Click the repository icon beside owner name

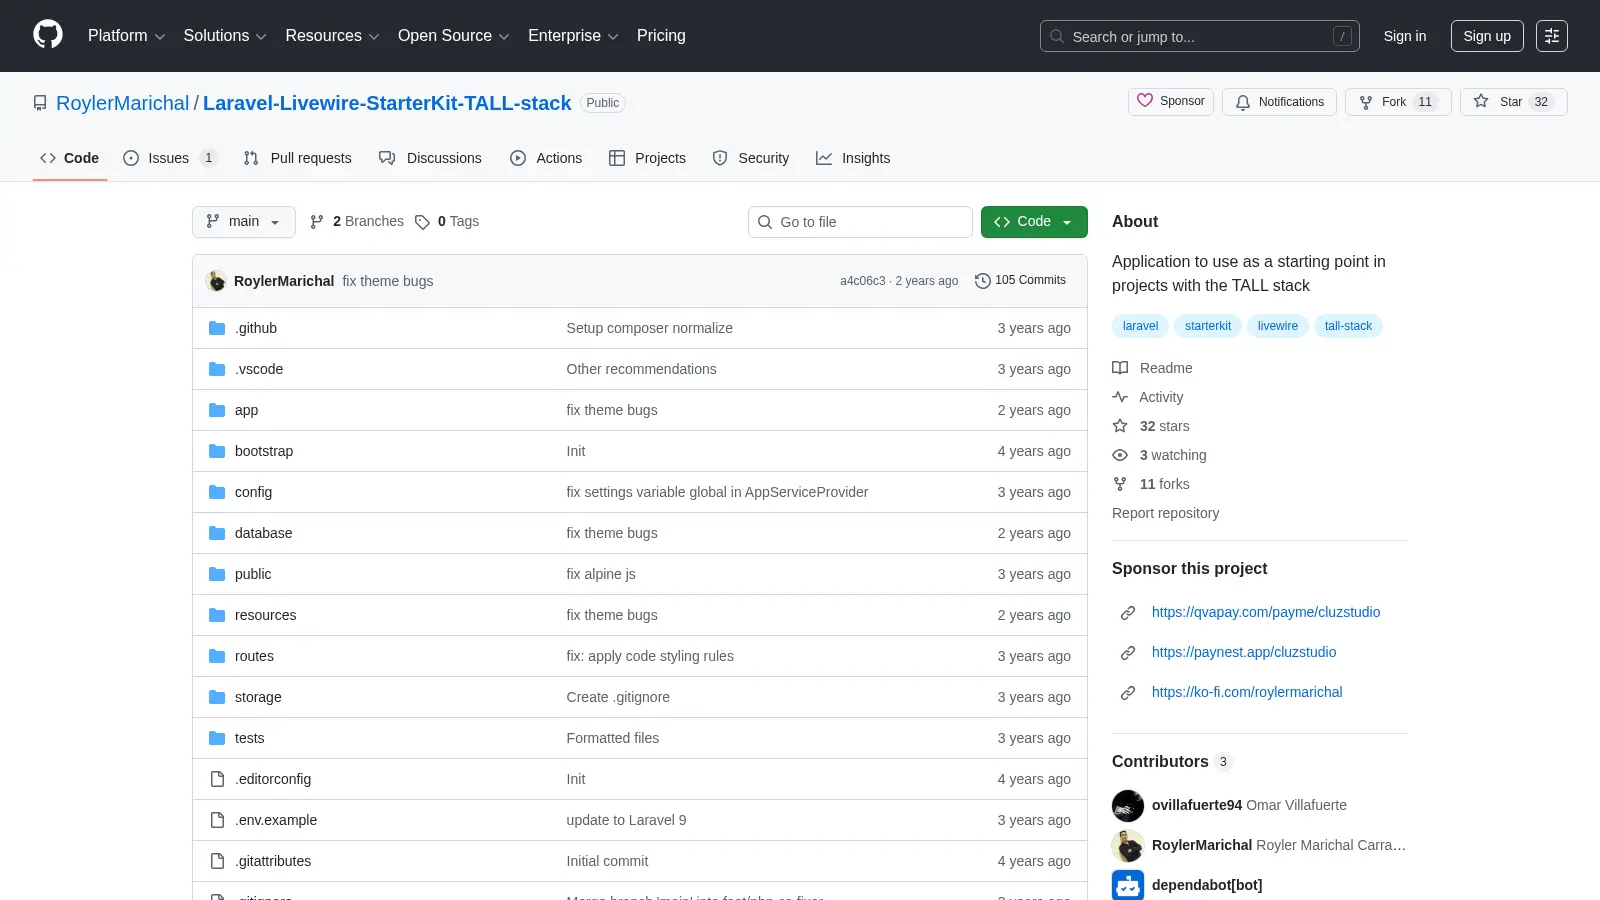pyautogui.click(x=40, y=103)
